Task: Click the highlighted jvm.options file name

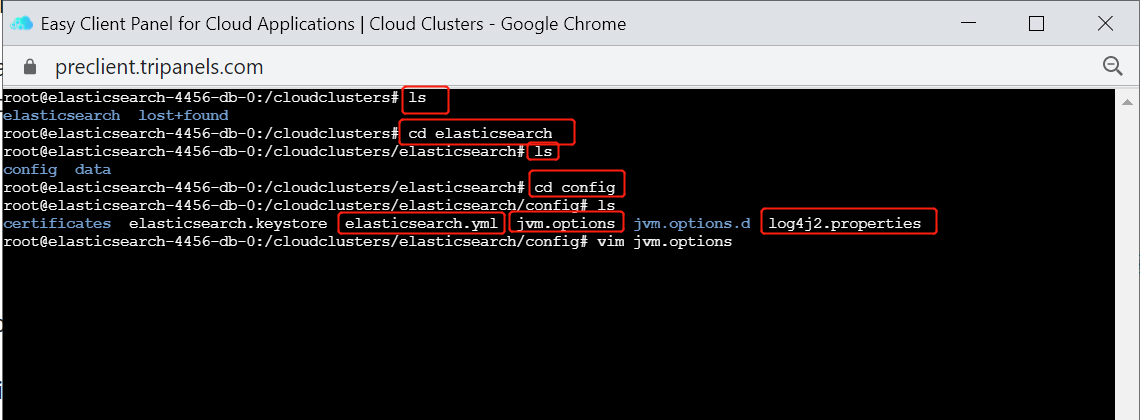Action: 566,223
